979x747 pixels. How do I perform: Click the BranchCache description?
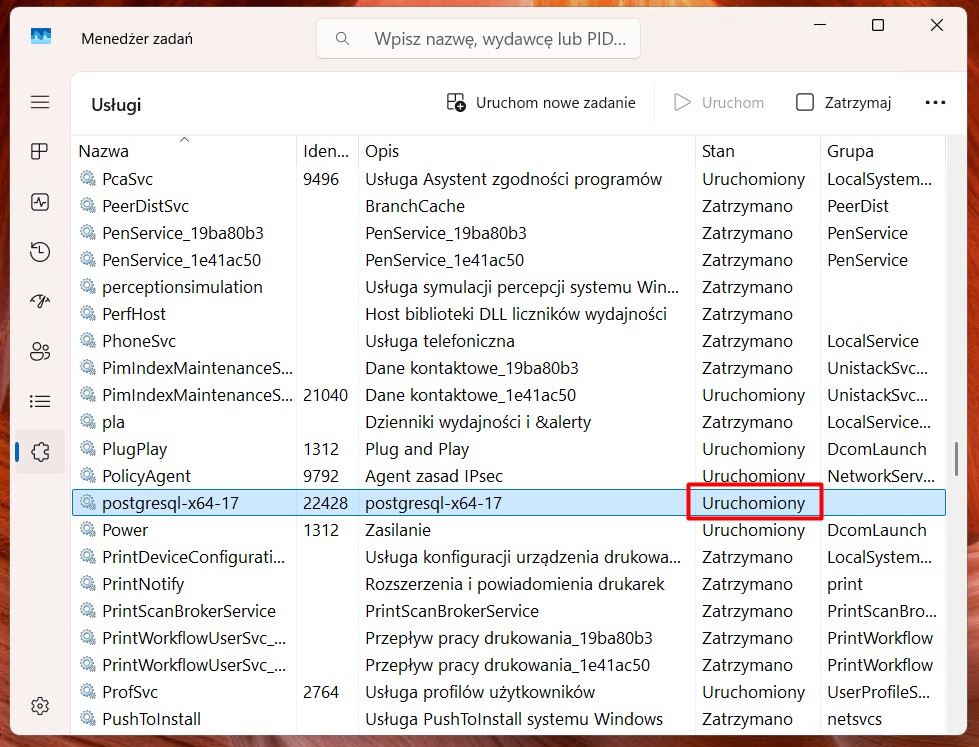415,205
